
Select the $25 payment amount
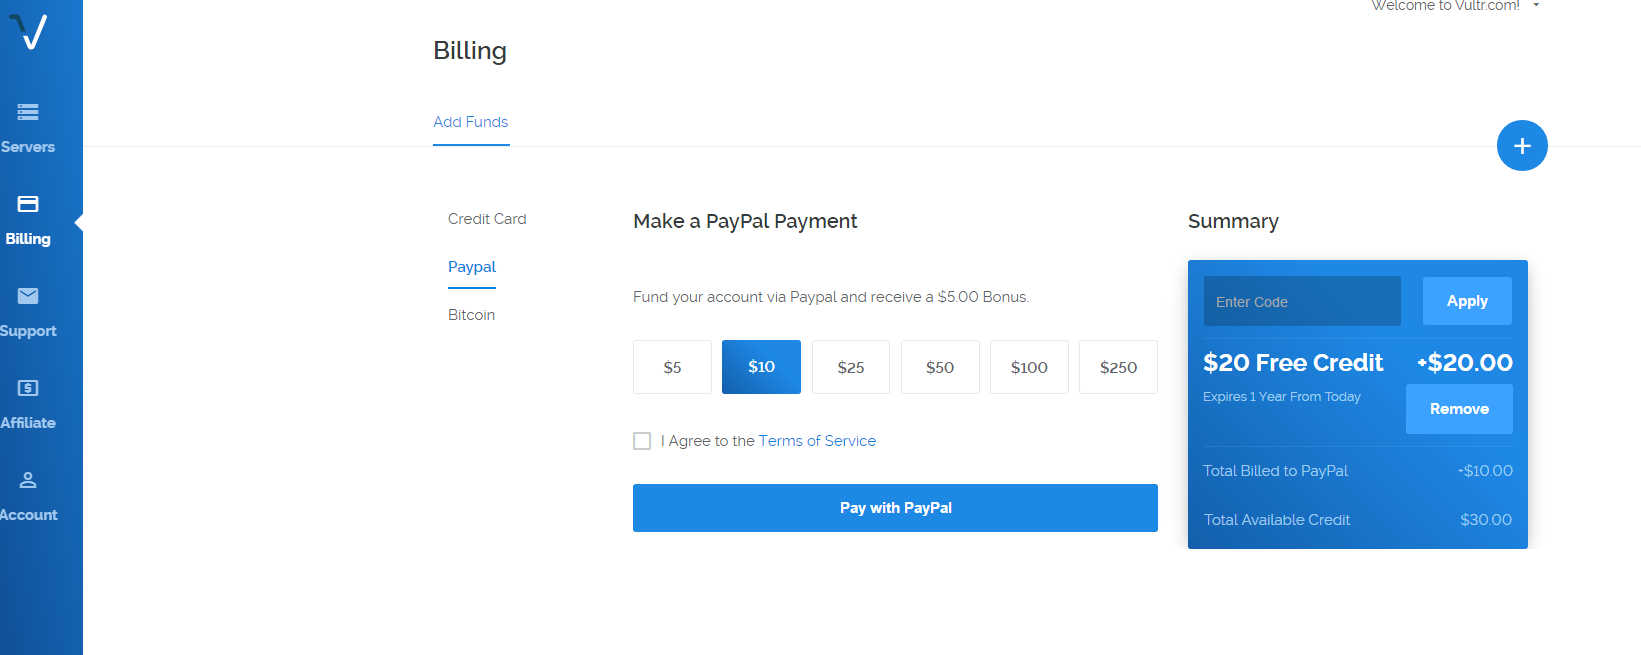851,367
